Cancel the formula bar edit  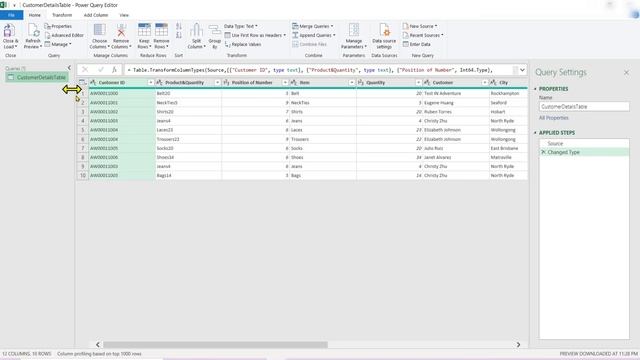(85, 70)
